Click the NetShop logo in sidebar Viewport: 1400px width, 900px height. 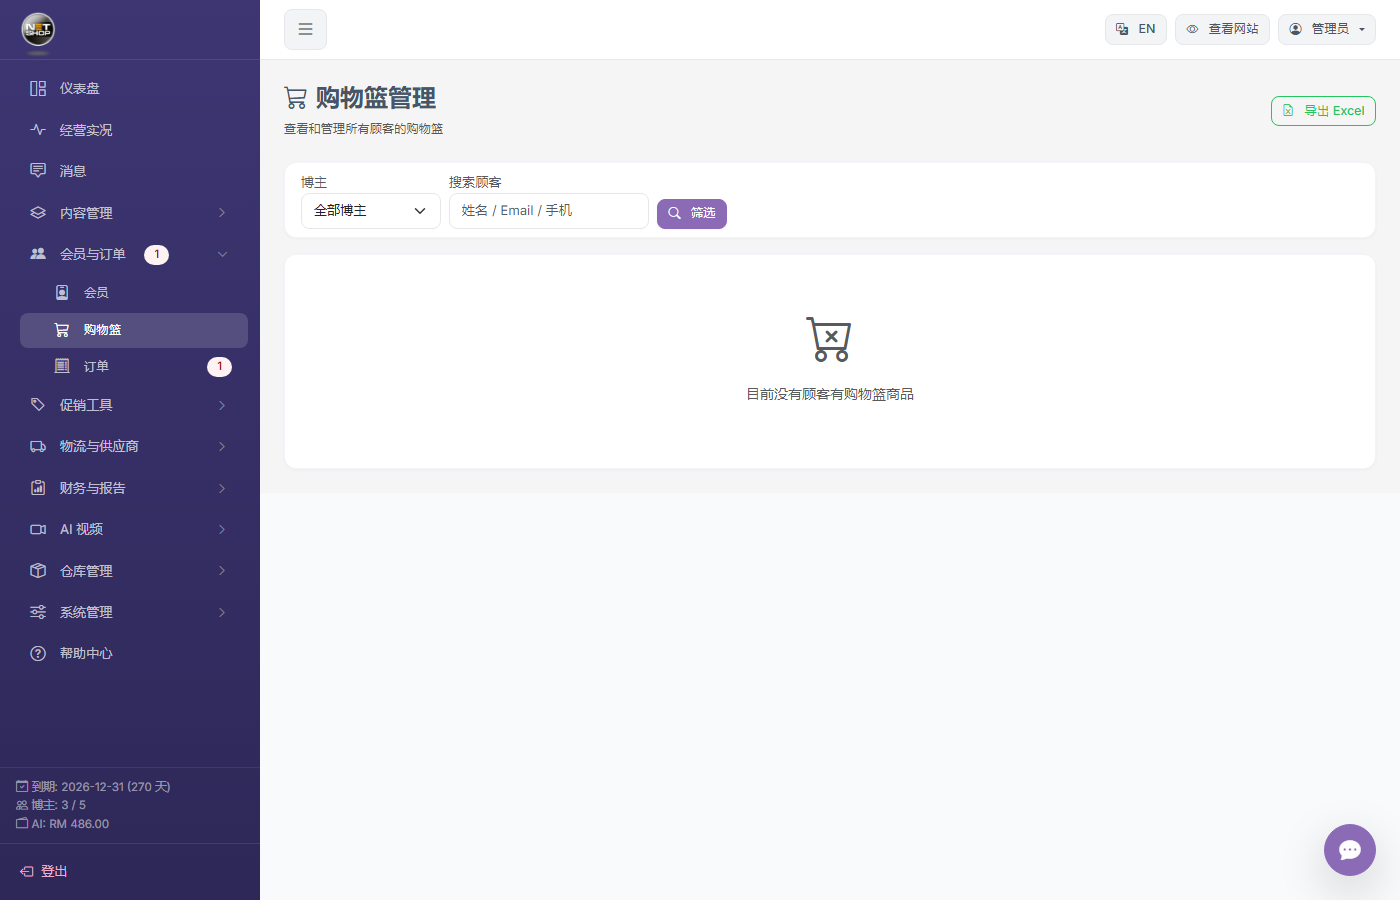38,29
